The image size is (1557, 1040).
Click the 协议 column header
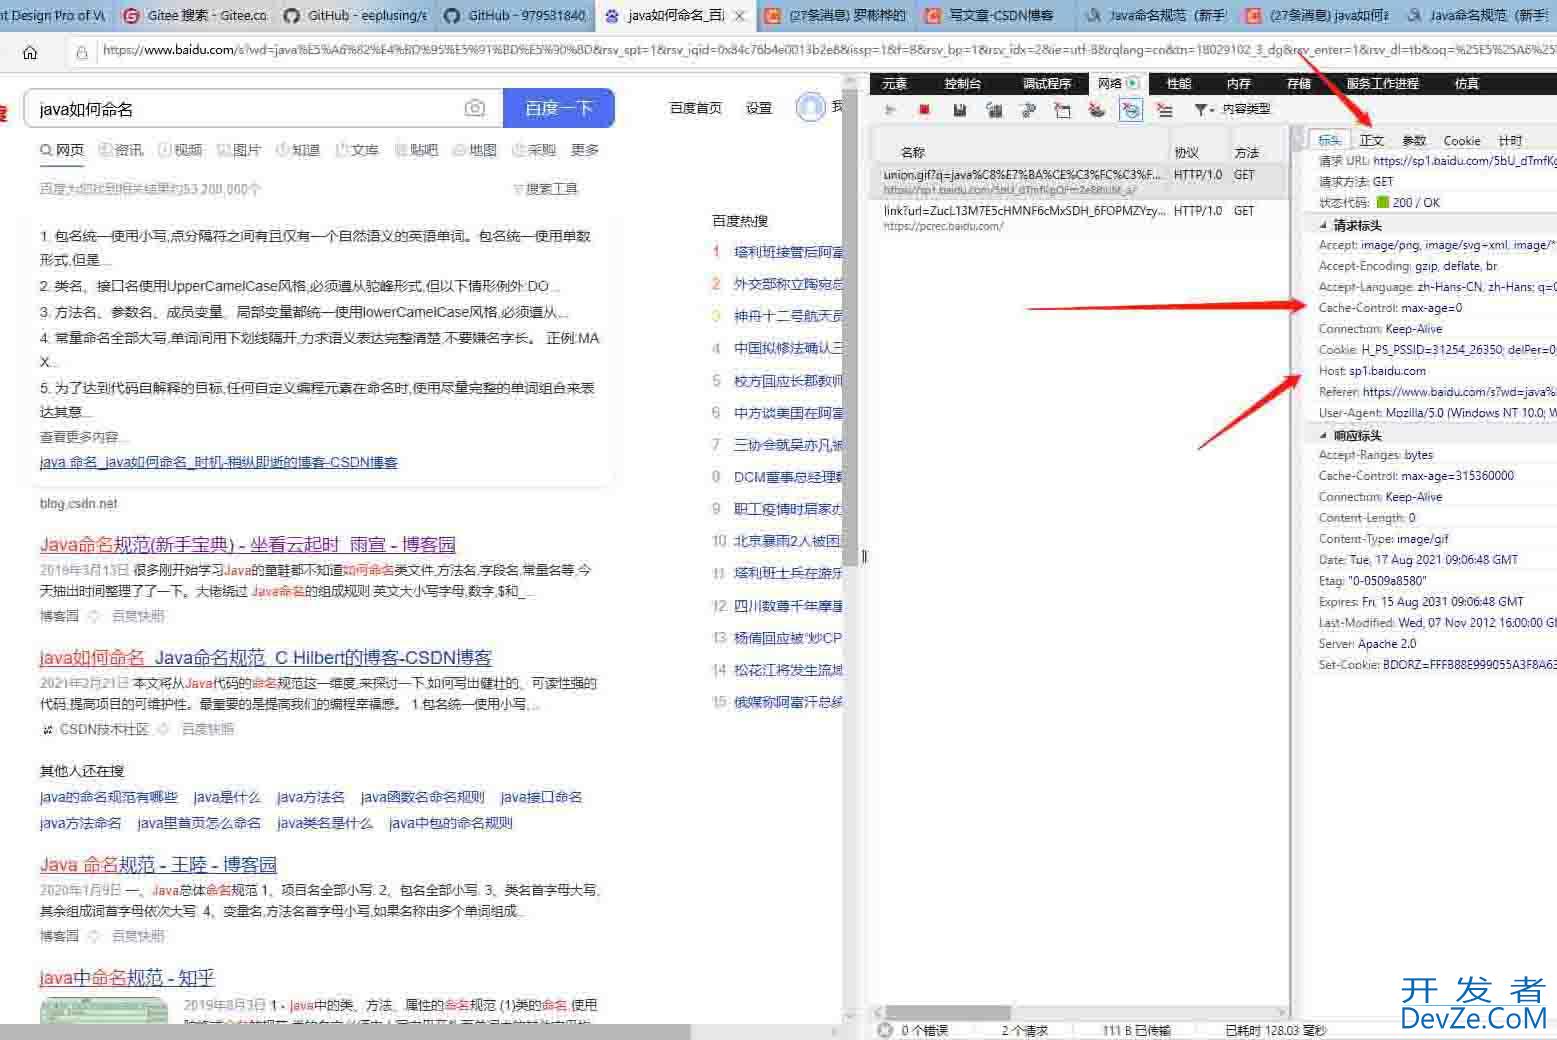[1186, 153]
